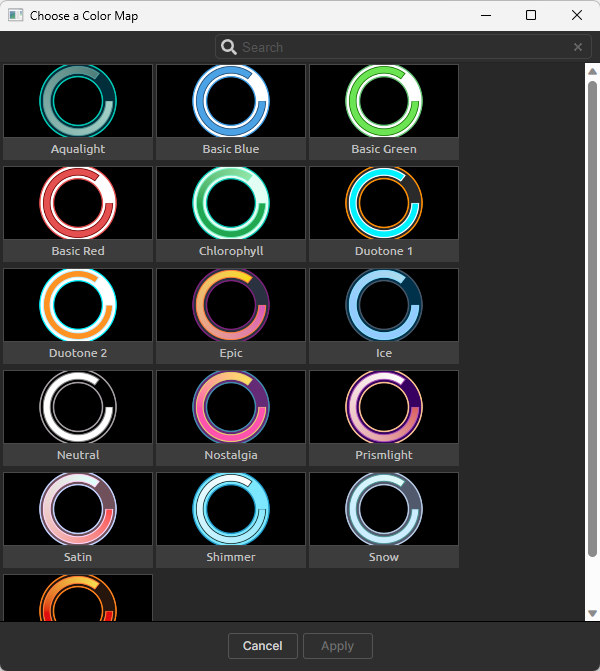Close the Choose a Color Map dialog
600x671 pixels.
[x=577, y=15]
